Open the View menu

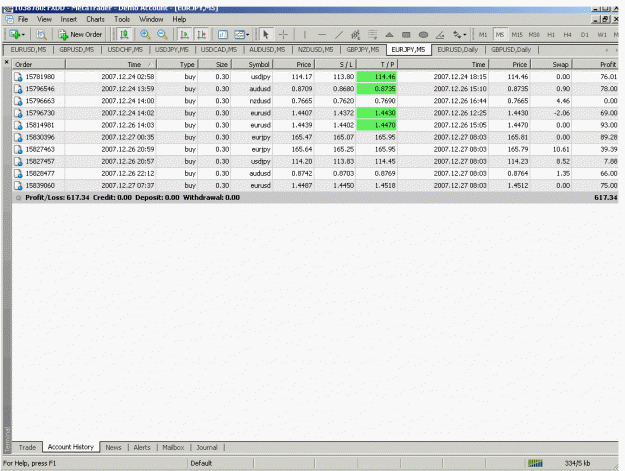[44, 19]
